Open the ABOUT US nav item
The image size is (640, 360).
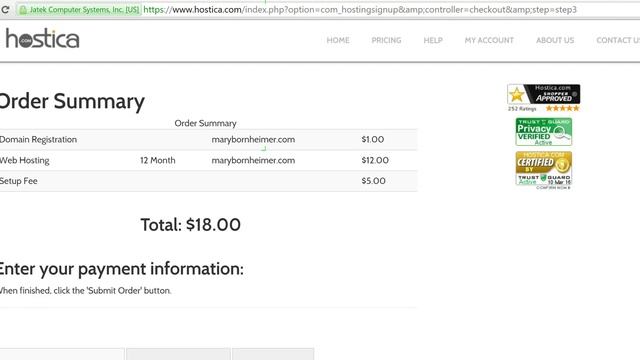555,40
